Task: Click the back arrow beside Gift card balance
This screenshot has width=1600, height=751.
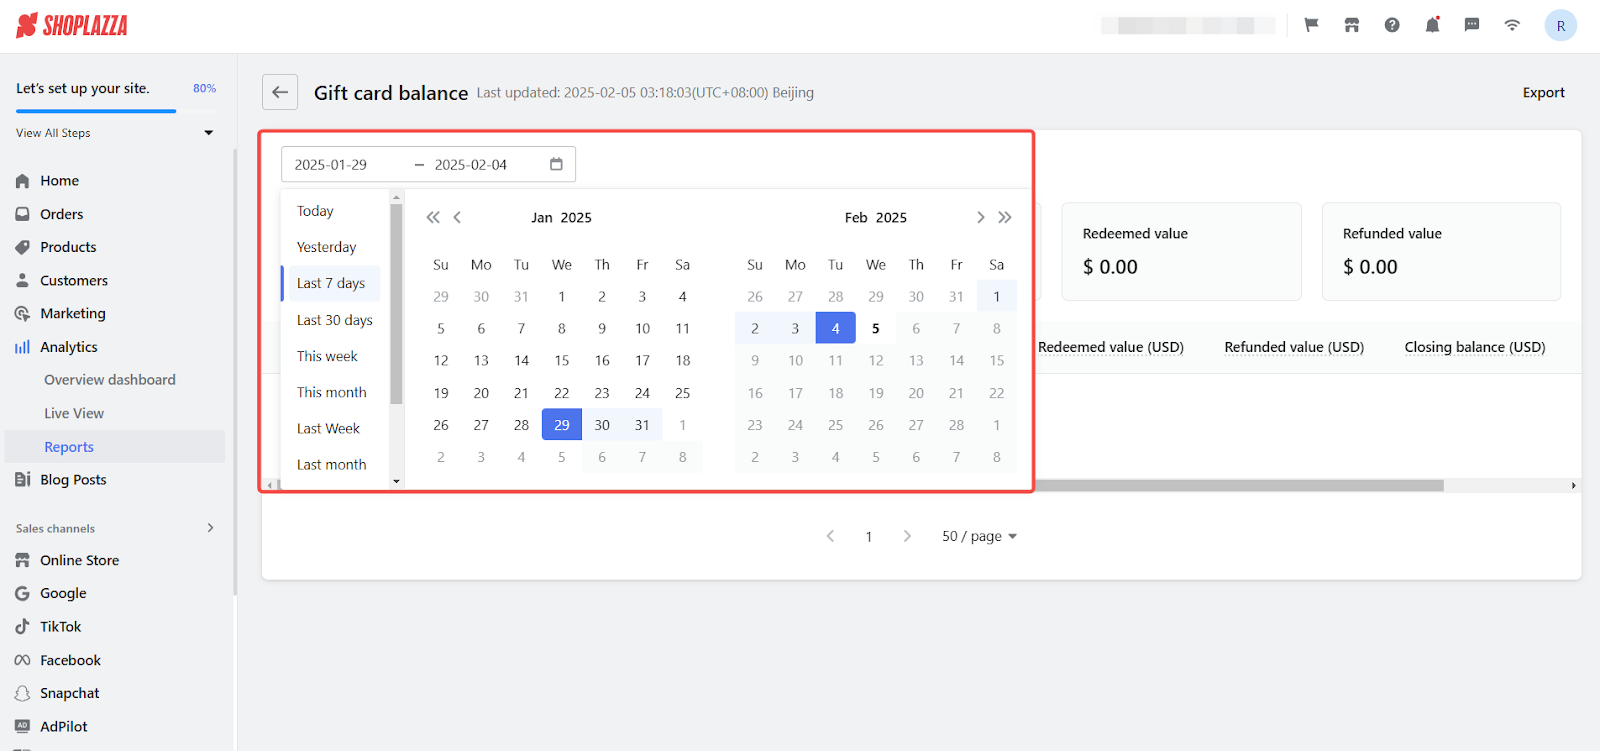Action: tap(280, 92)
